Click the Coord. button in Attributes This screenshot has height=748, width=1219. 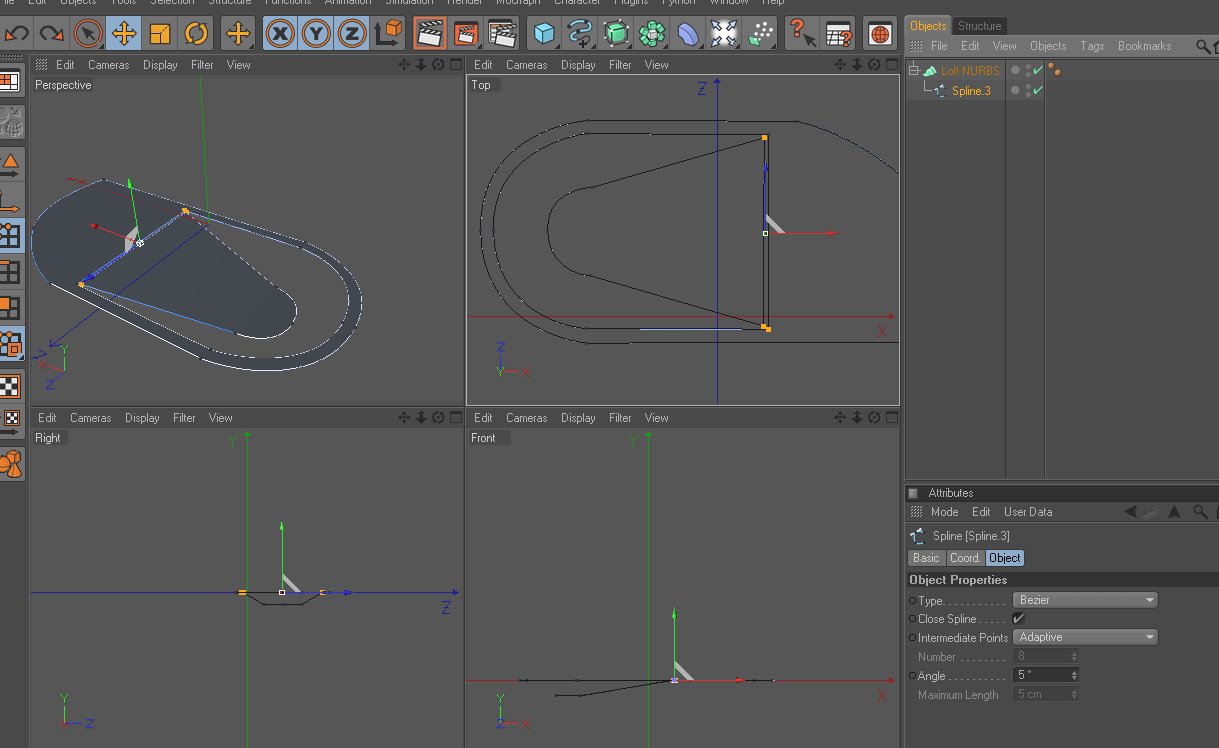tap(965, 558)
